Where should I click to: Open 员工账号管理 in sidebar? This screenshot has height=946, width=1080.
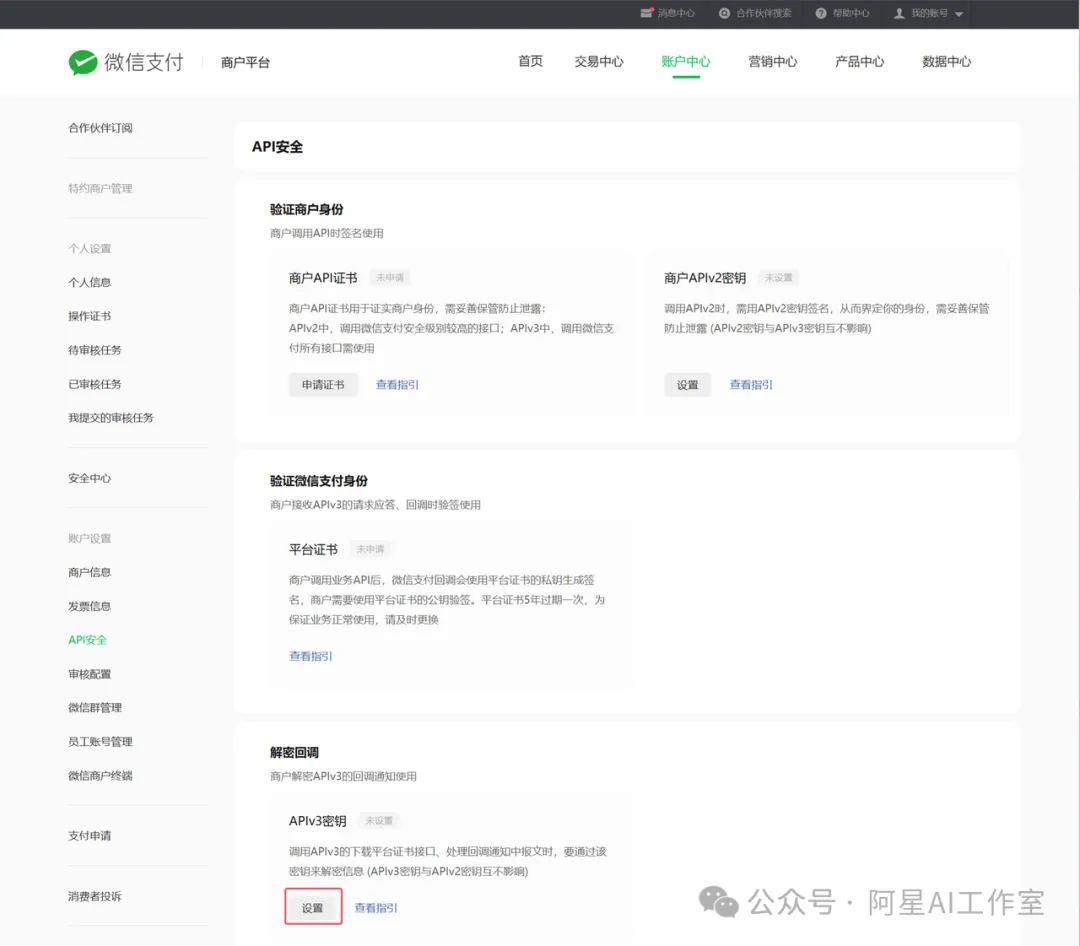pyautogui.click(x=101, y=741)
